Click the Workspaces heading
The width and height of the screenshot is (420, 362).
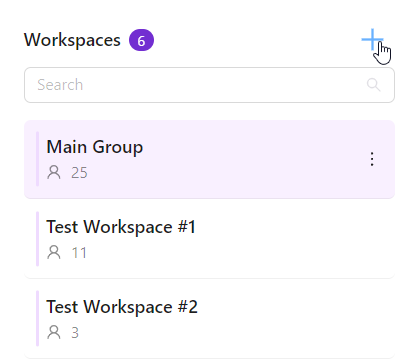tap(72, 40)
